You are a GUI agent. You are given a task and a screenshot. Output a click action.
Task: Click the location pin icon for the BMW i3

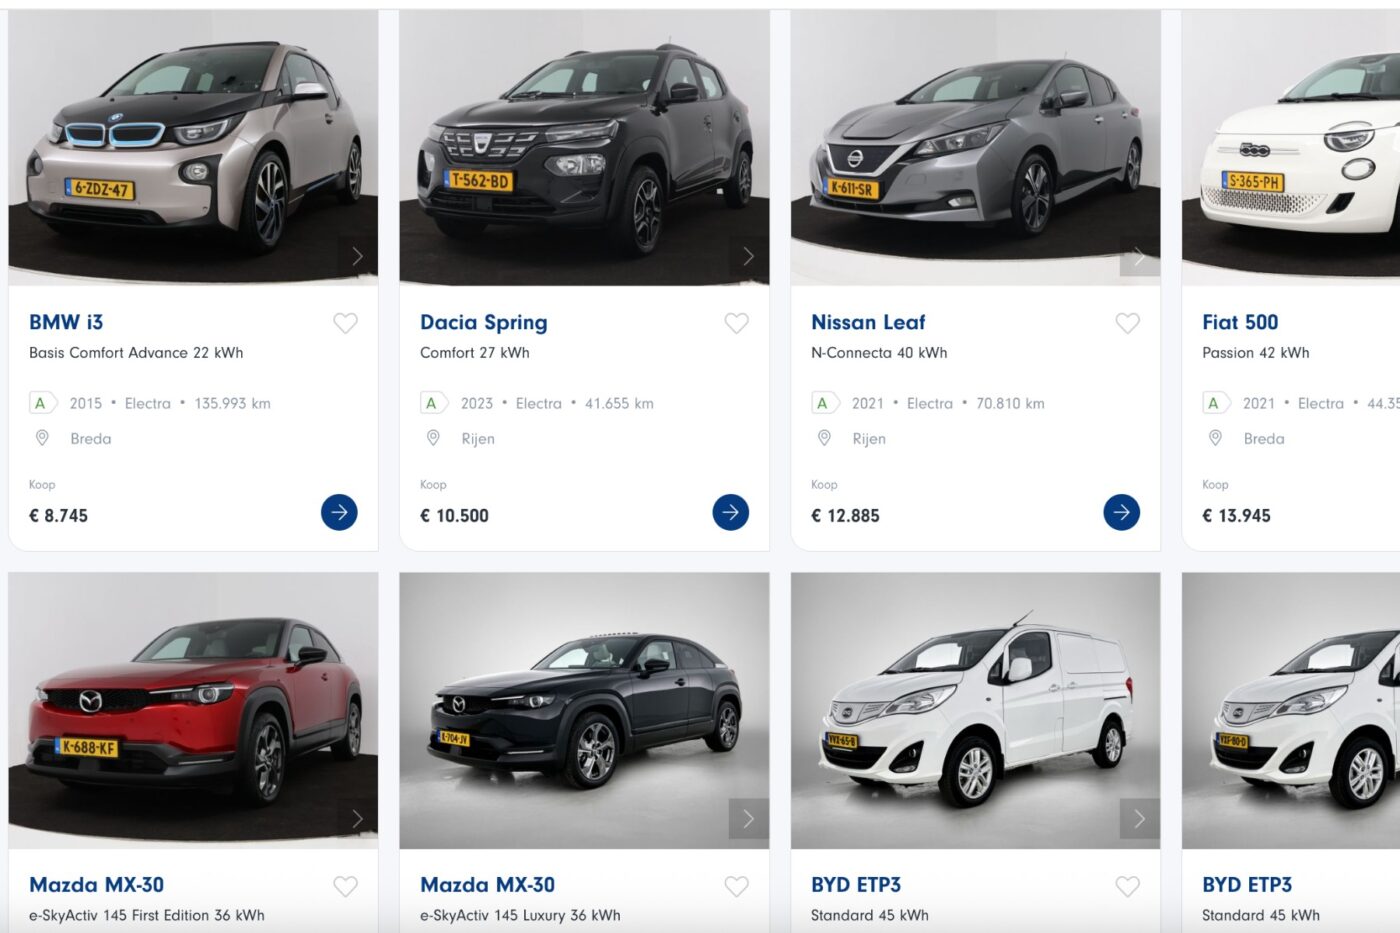41,438
